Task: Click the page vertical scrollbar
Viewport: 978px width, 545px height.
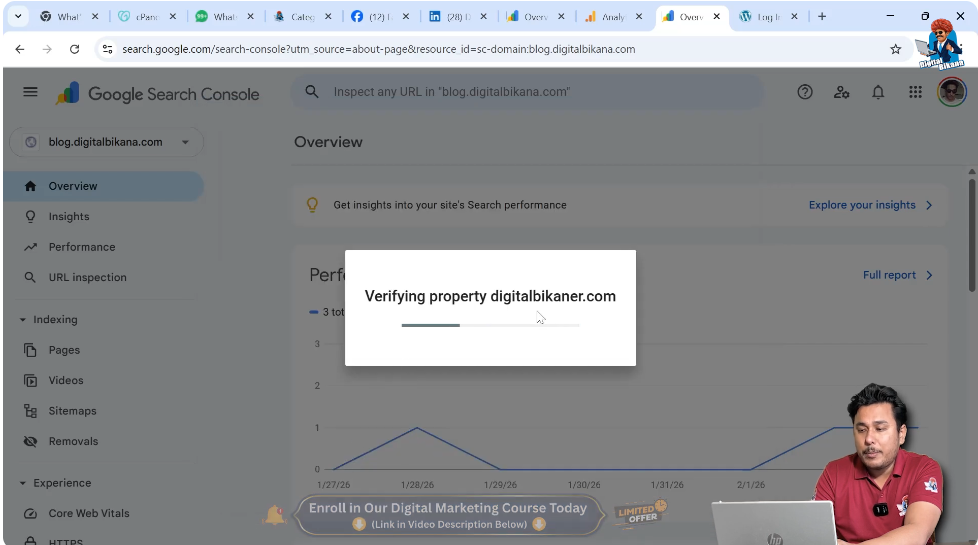Action: 972,234
